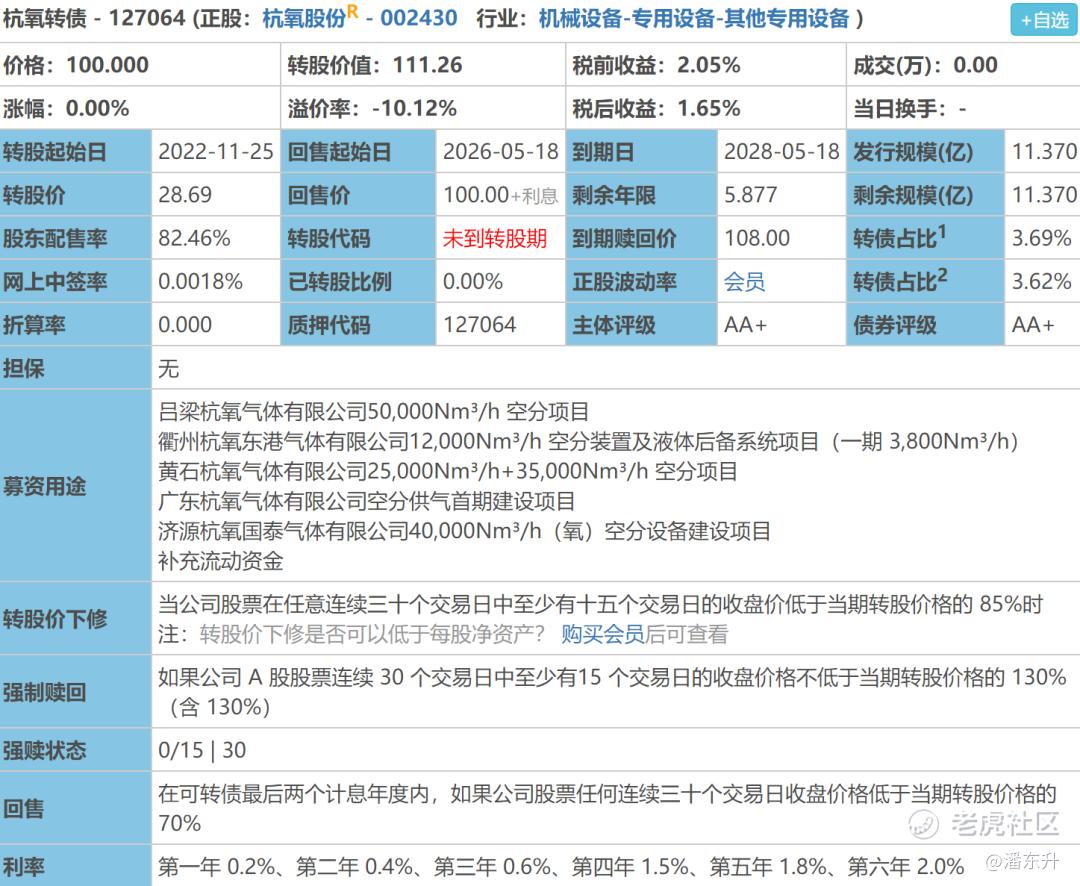Click the 回售 row label
This screenshot has height=886, width=1080.
pos(23,808)
